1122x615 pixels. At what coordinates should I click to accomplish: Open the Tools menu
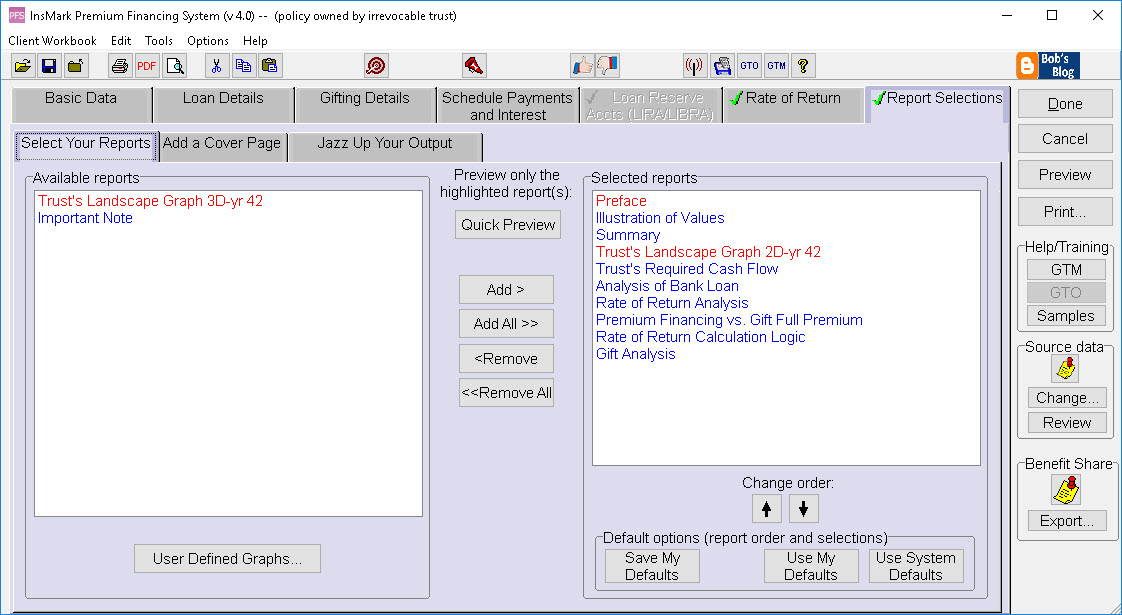[x=158, y=41]
